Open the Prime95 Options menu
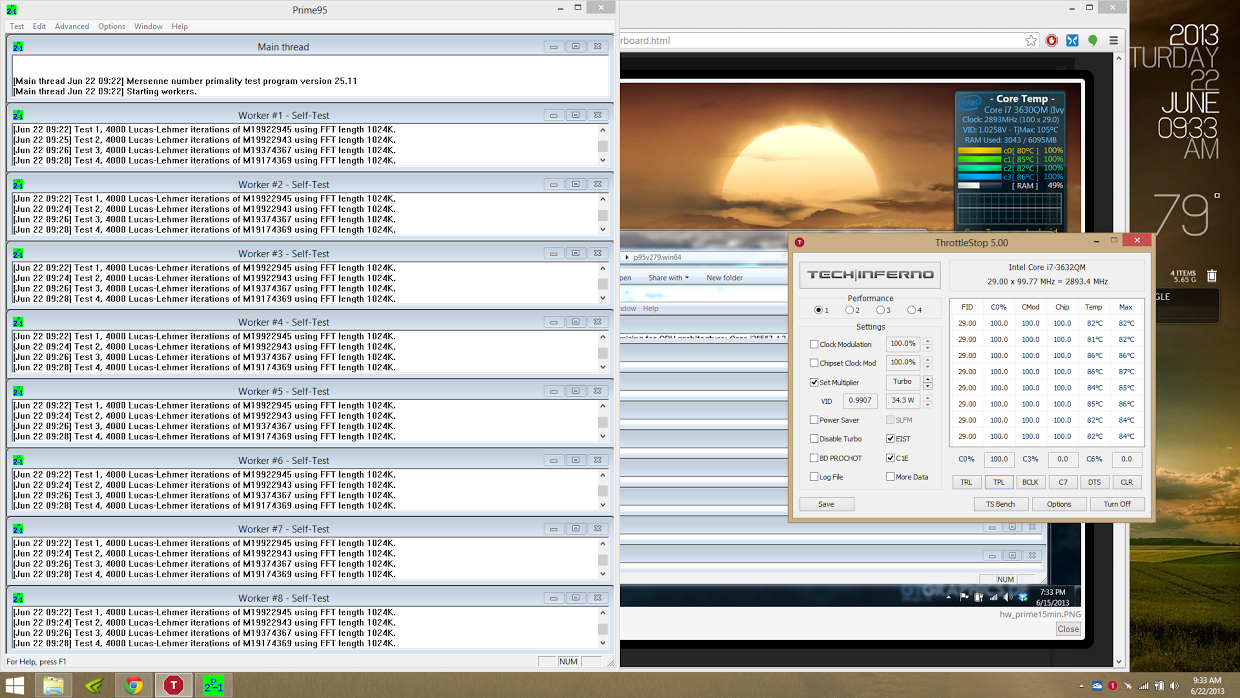 112,26
